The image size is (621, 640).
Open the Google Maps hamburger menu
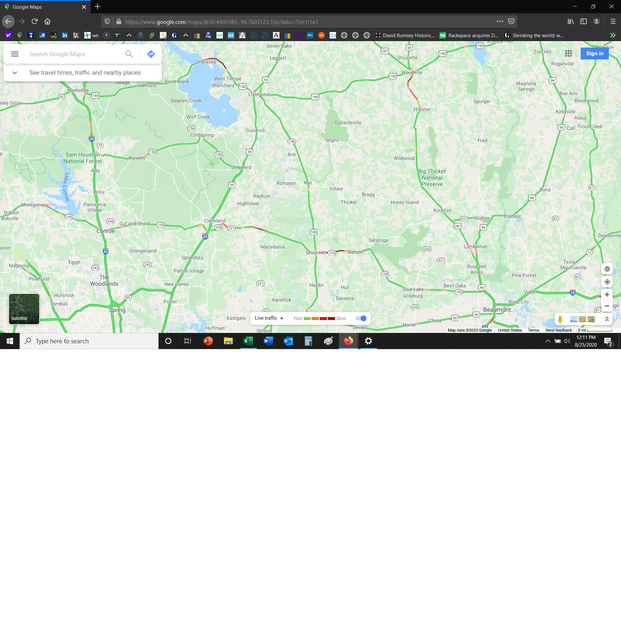[15, 54]
